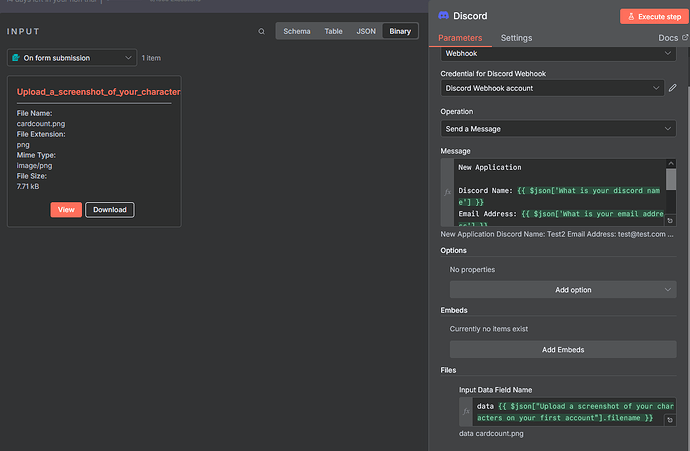Click into the Message expression editor
Screen dimensions: 690x451
[x=559, y=192]
